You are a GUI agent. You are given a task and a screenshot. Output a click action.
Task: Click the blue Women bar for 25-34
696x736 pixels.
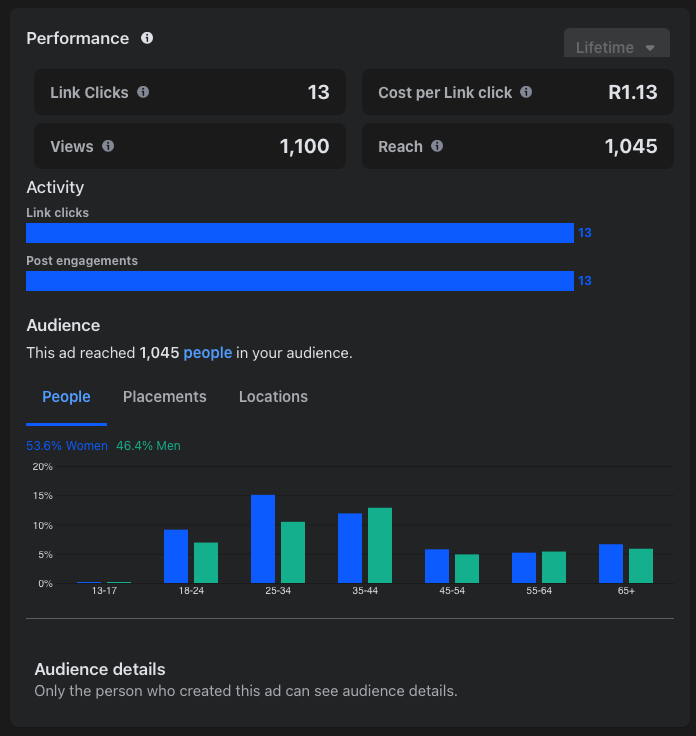pos(263,539)
